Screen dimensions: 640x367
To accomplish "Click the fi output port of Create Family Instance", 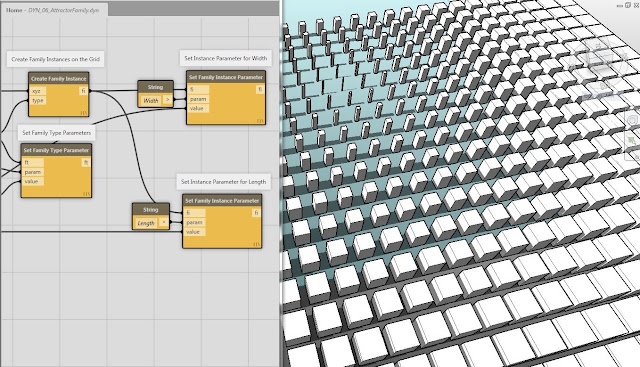I will coord(83,91).
